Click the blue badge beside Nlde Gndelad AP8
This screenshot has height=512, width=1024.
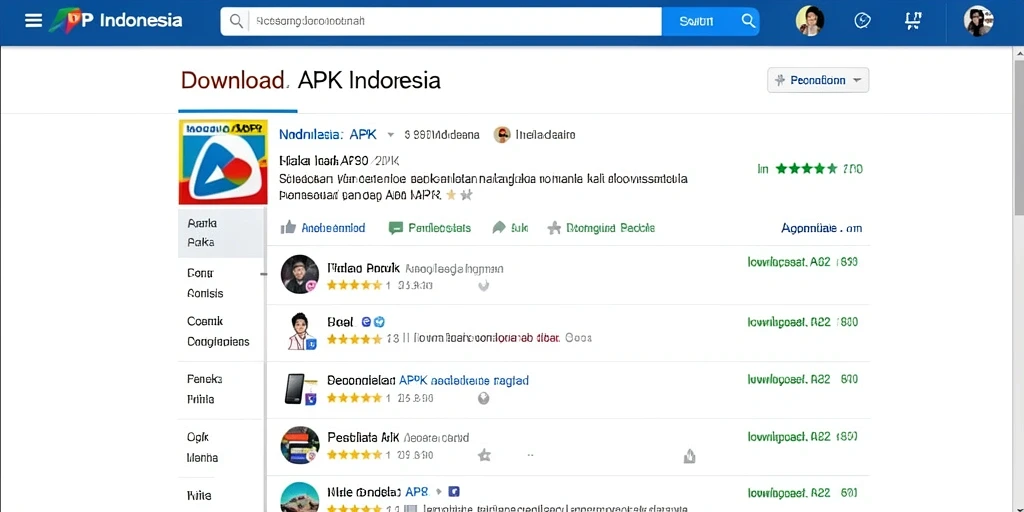click(x=454, y=492)
